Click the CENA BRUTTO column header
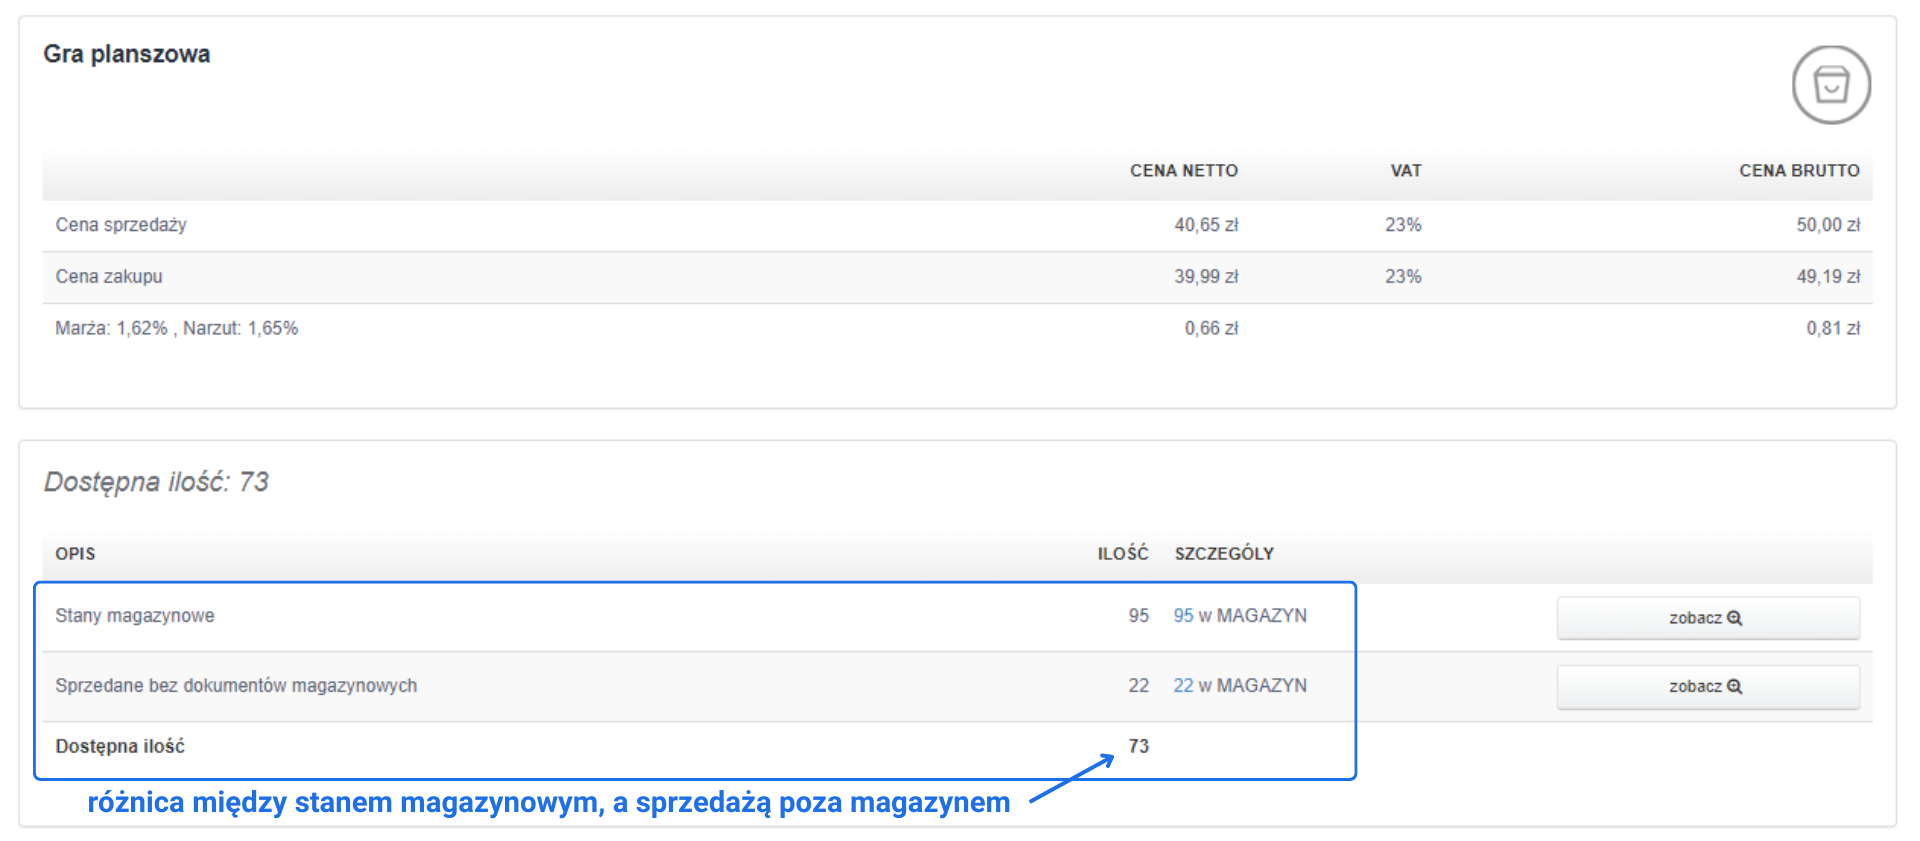Screen dimensions: 1920x841 pyautogui.click(x=1798, y=171)
